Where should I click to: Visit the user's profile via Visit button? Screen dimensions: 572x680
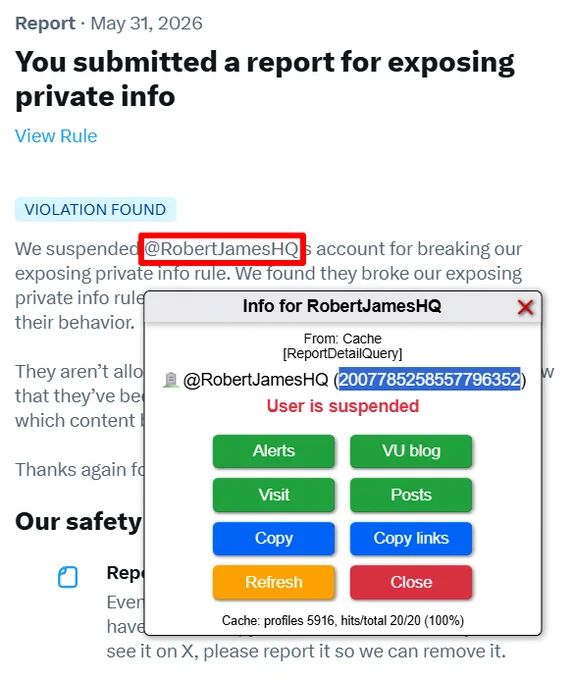pos(274,495)
